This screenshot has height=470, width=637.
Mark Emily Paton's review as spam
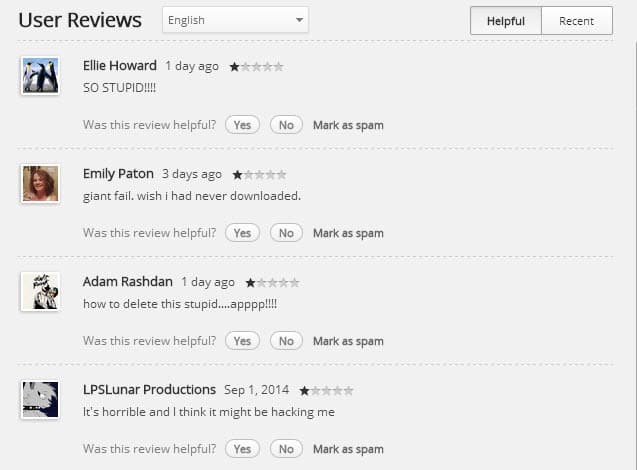pos(348,233)
